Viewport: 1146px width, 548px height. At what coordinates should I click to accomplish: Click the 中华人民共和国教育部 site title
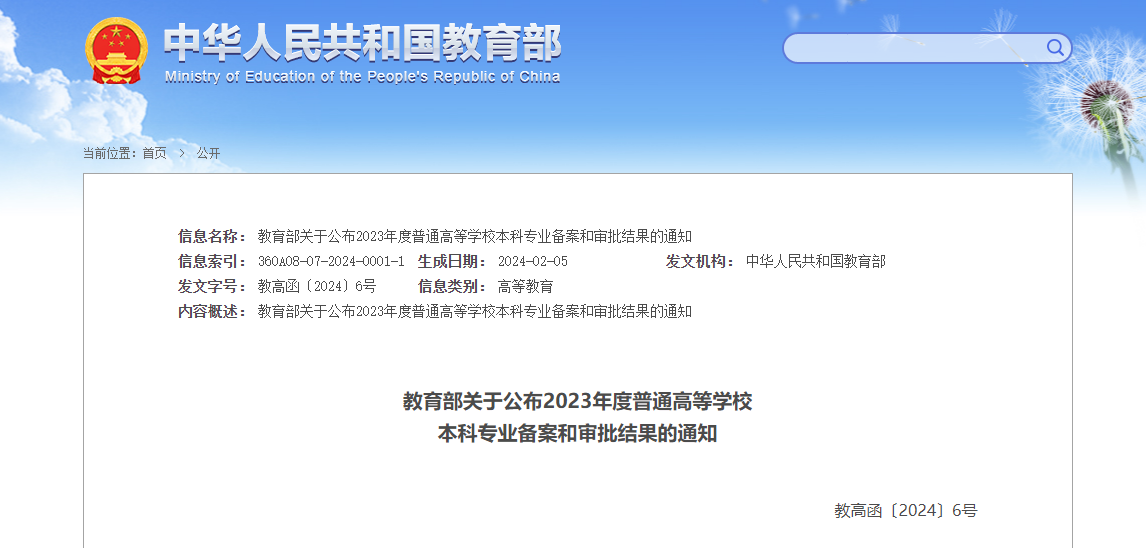pos(362,42)
